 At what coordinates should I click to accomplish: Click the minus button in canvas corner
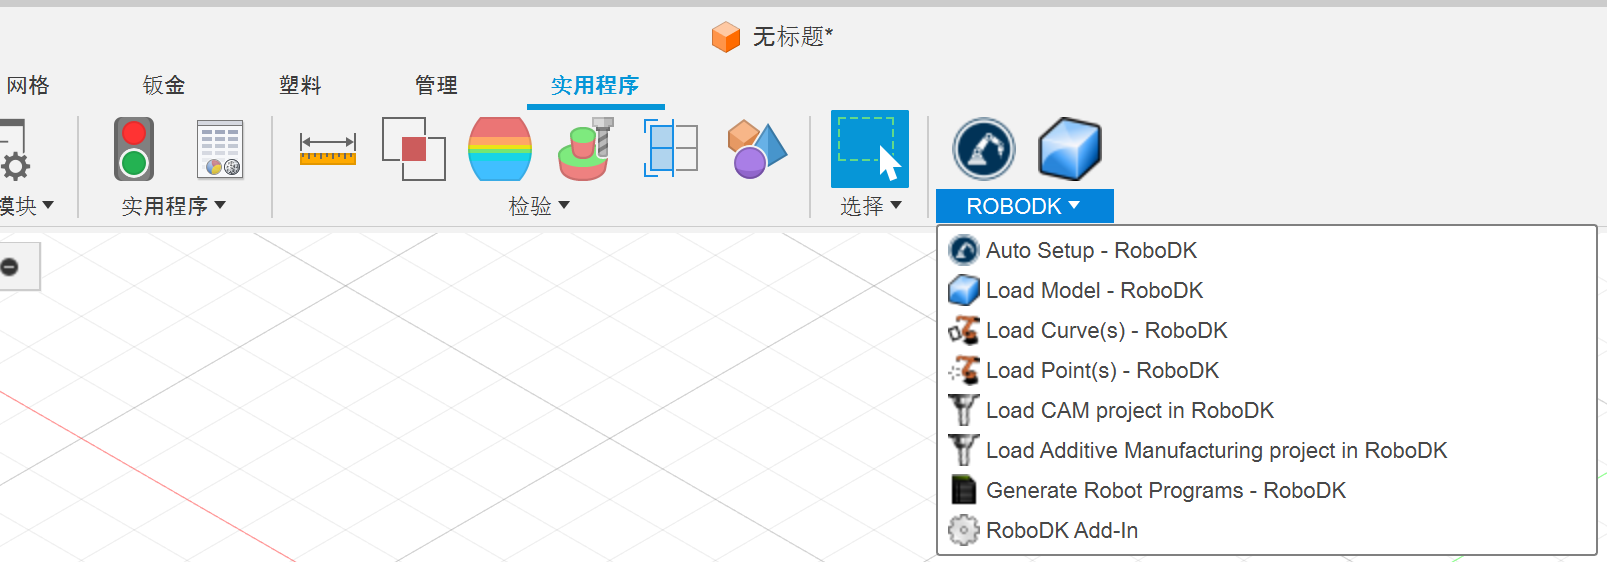[x=10, y=266]
